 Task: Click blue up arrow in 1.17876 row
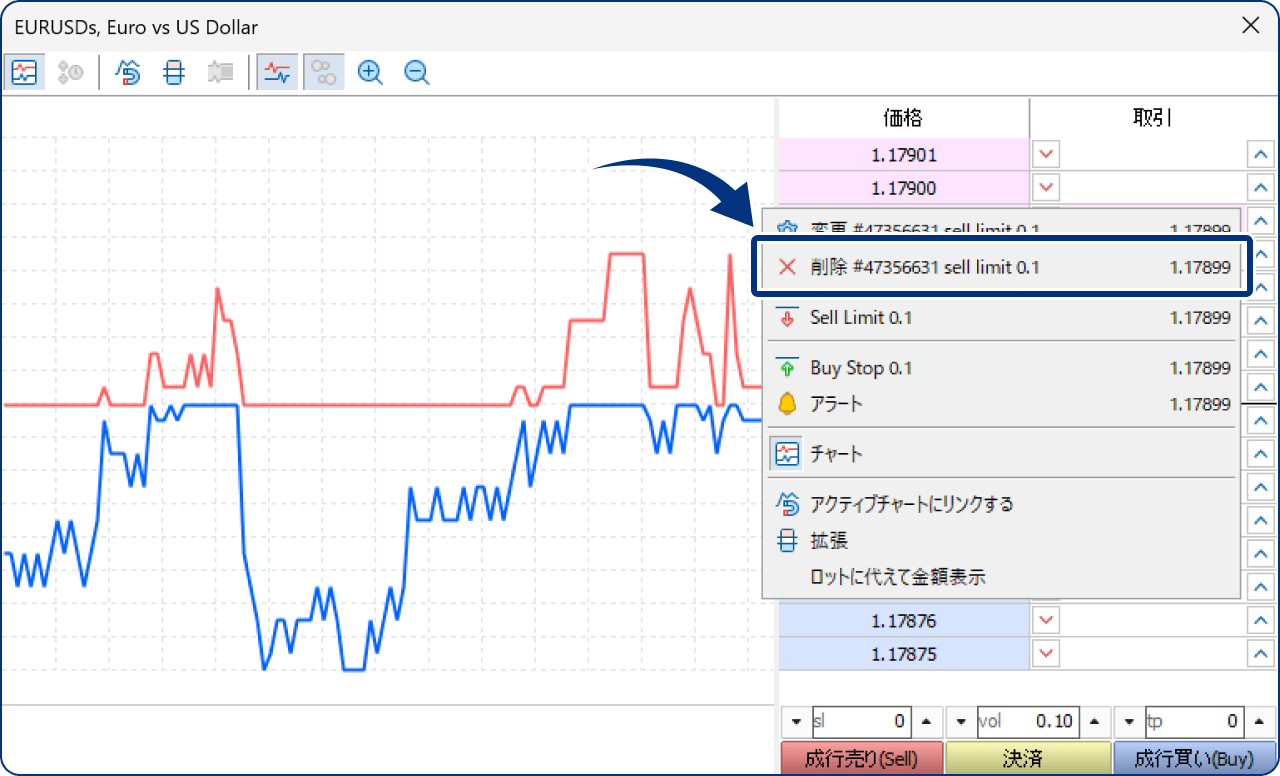tap(1260, 621)
